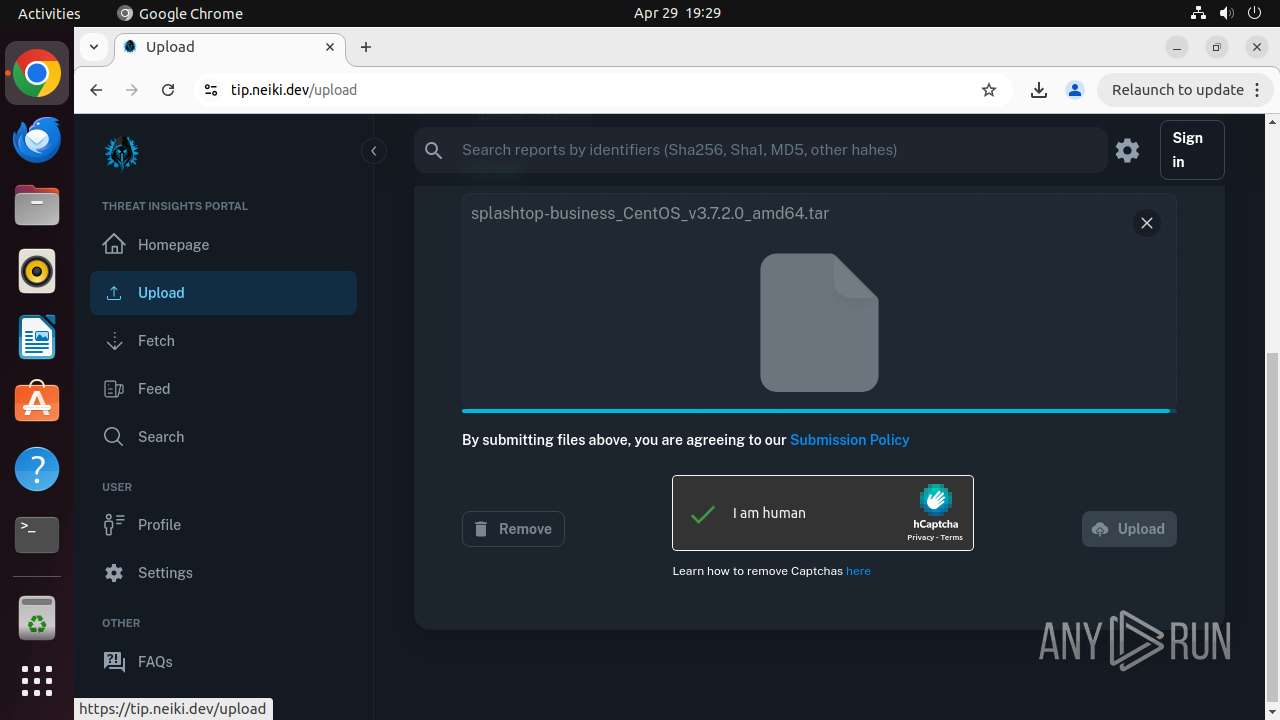Toggle the I am human captcha checkbox

click(703, 513)
